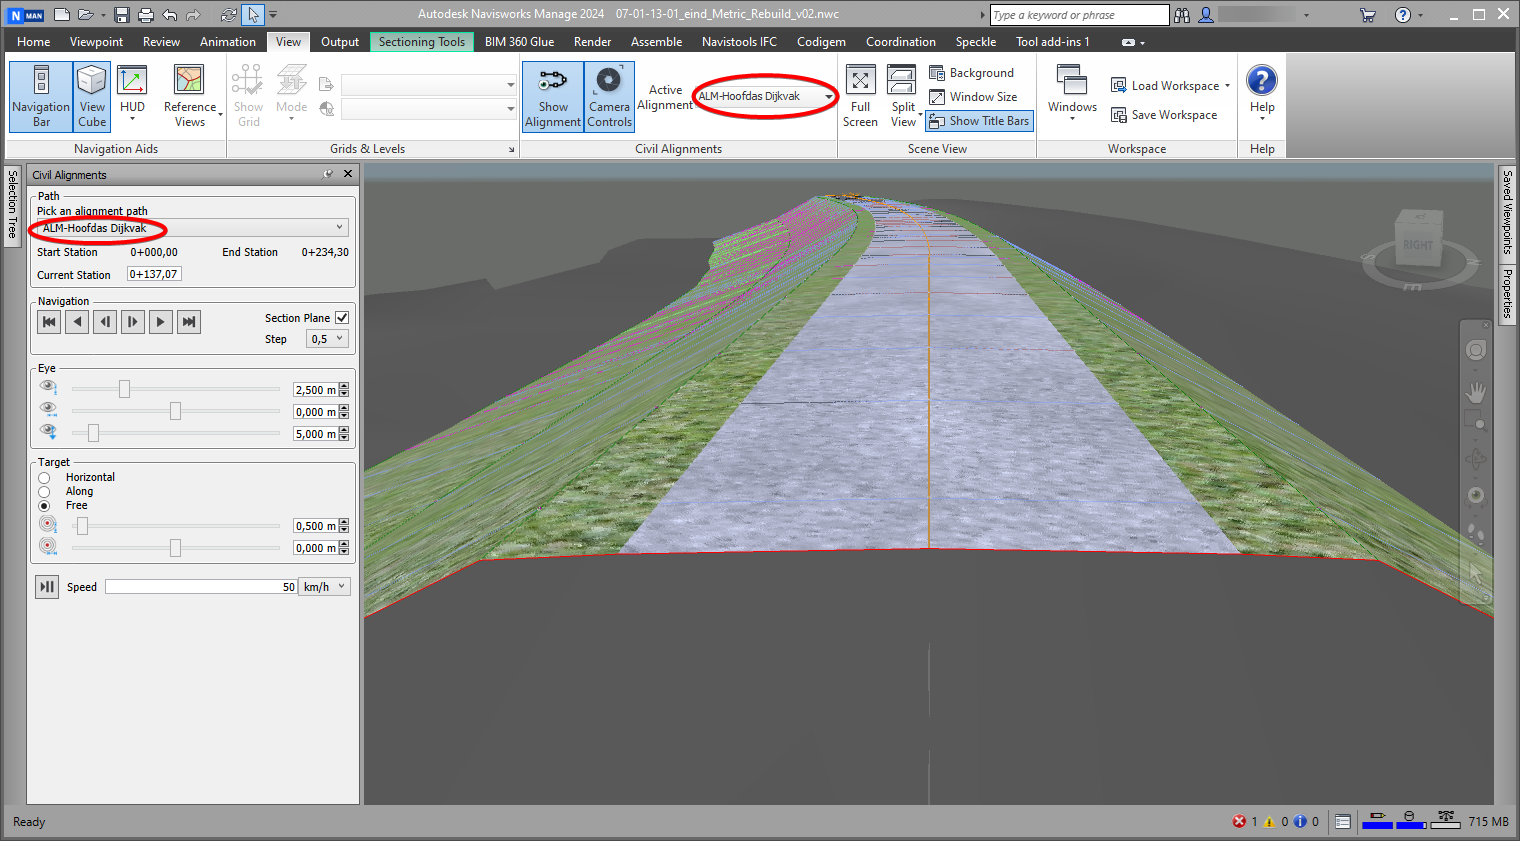Open the Home ribbon tab

(33, 42)
